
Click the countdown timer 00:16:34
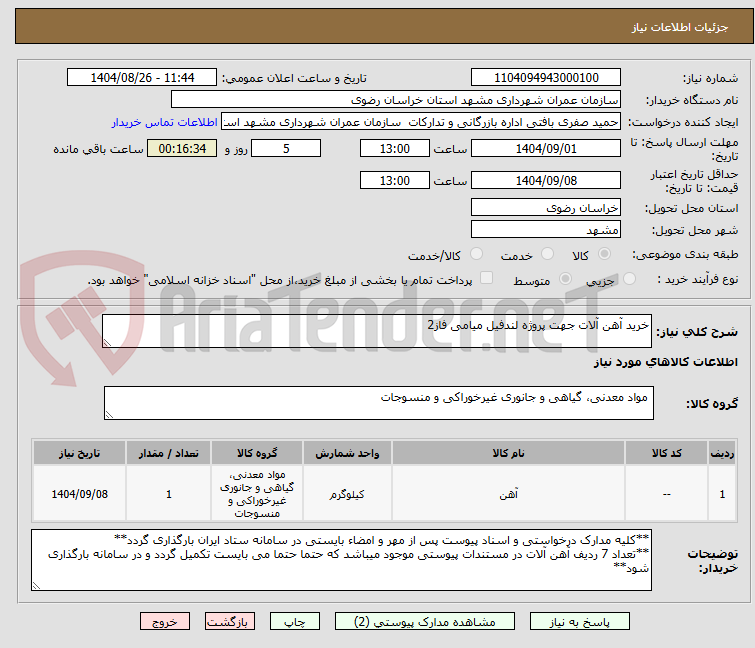click(x=182, y=148)
